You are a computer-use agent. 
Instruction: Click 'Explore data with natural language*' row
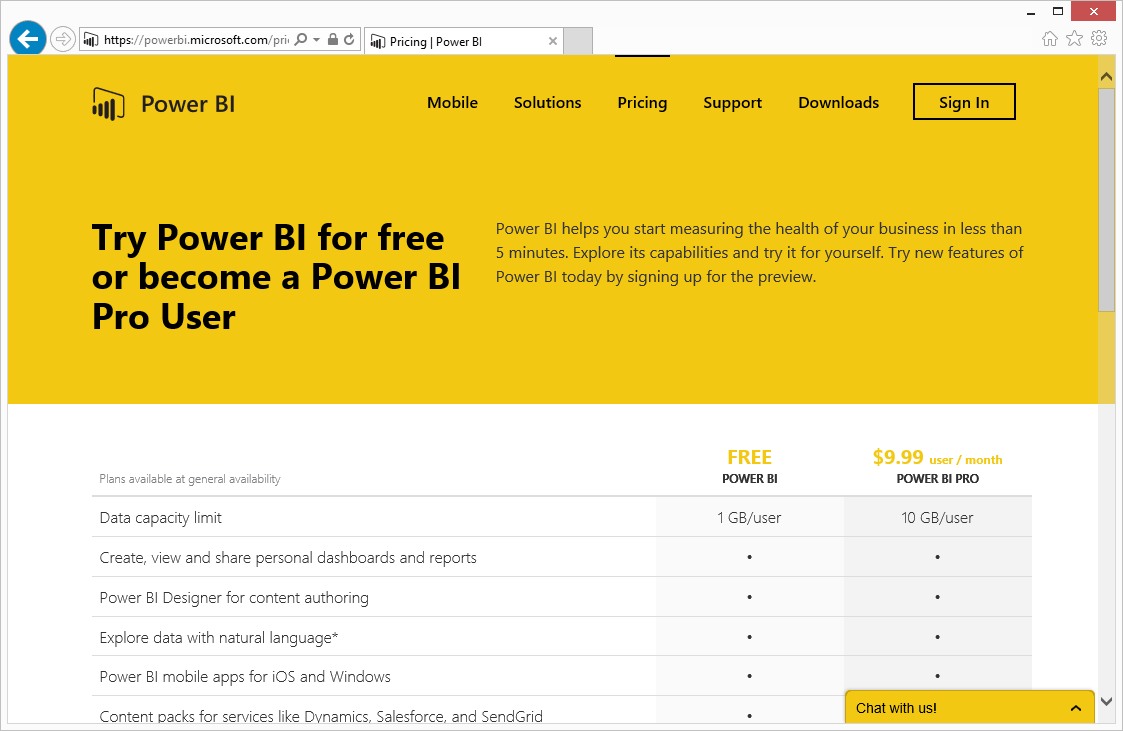pyautogui.click(x=562, y=637)
